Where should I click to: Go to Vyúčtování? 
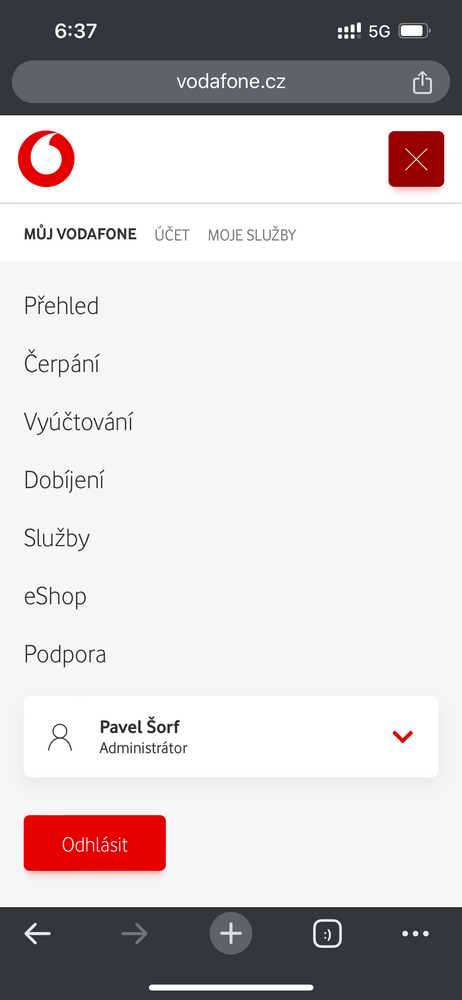pyautogui.click(x=78, y=422)
